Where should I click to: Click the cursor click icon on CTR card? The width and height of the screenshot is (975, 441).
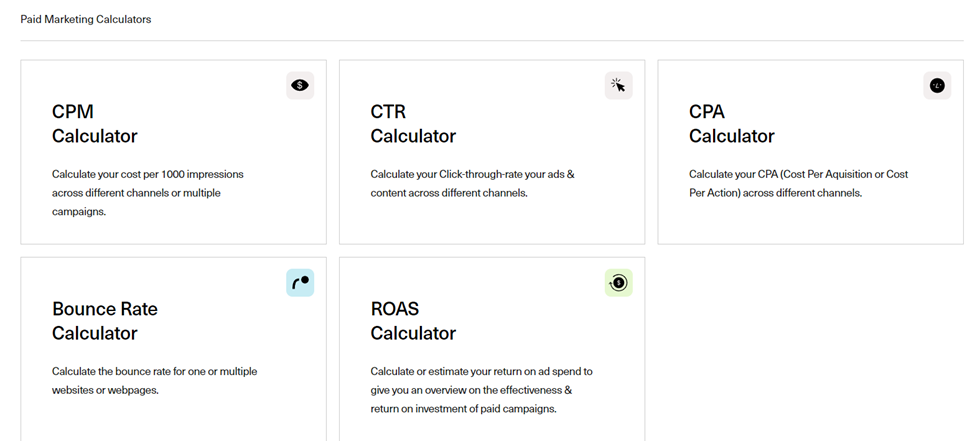click(618, 86)
